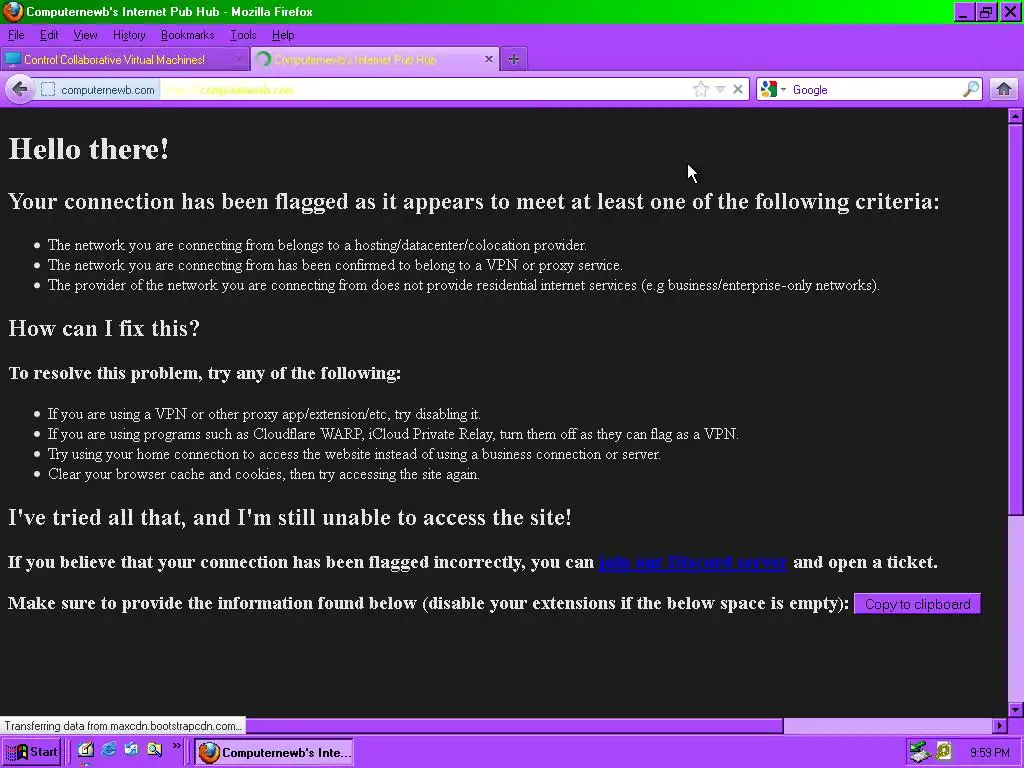This screenshot has width=1024, height=768.
Task: Stop page loading with the X button
Action: point(738,89)
